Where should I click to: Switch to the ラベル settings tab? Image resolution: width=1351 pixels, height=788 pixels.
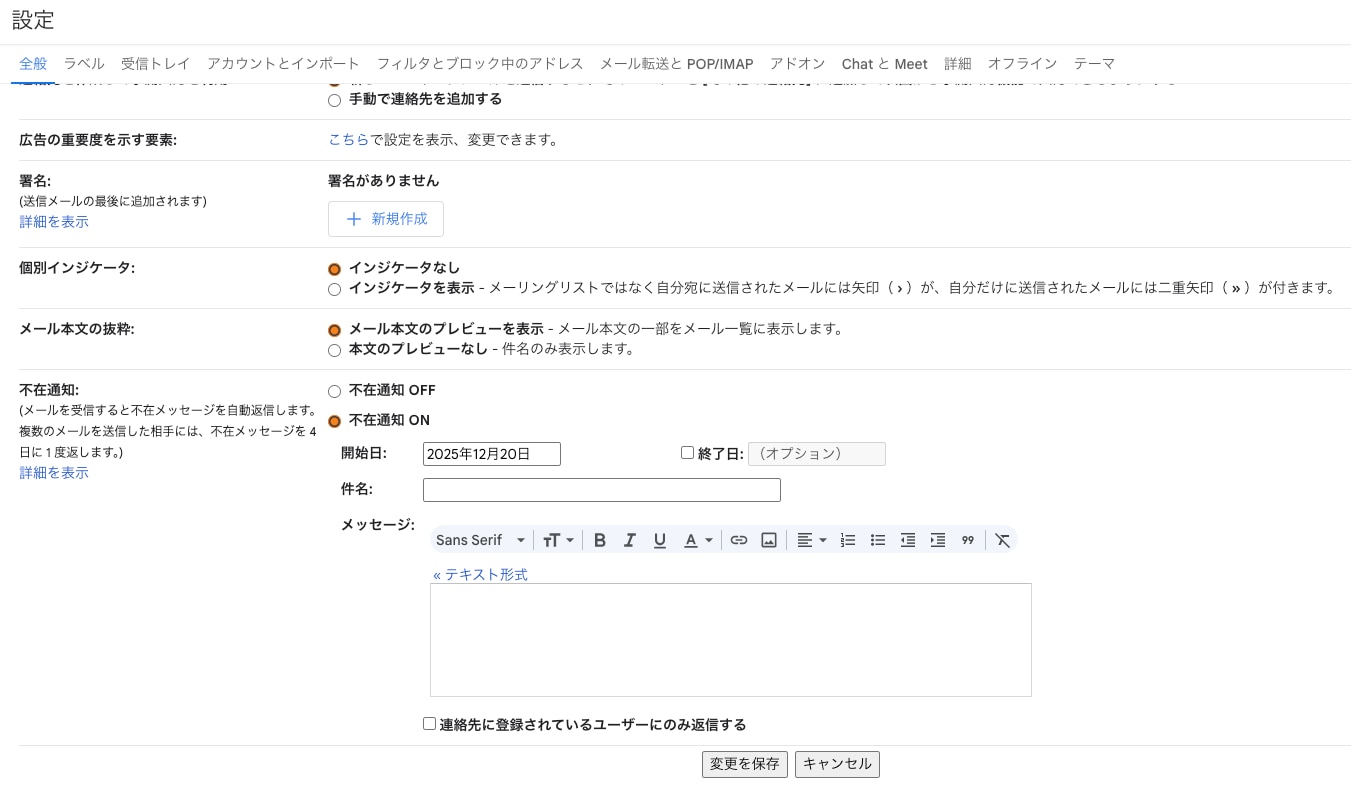pos(83,63)
